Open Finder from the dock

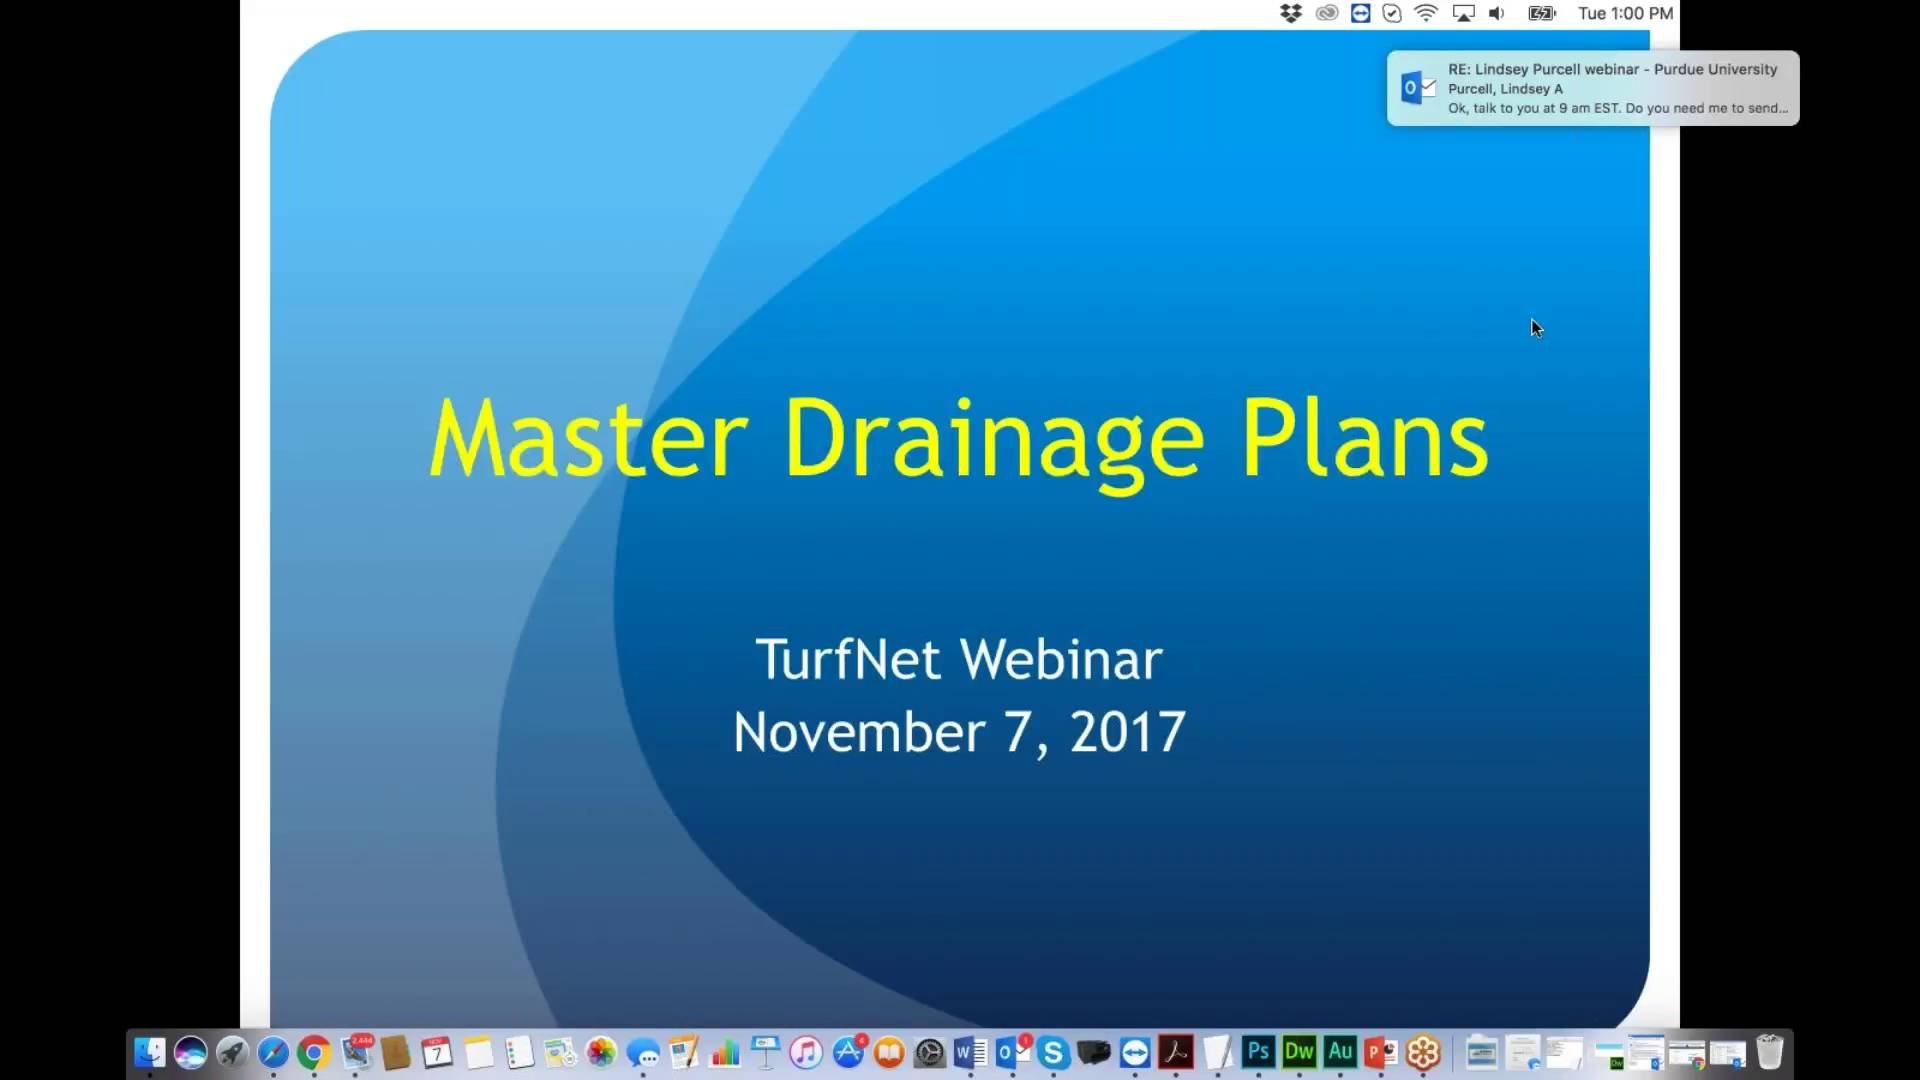pyautogui.click(x=150, y=1052)
